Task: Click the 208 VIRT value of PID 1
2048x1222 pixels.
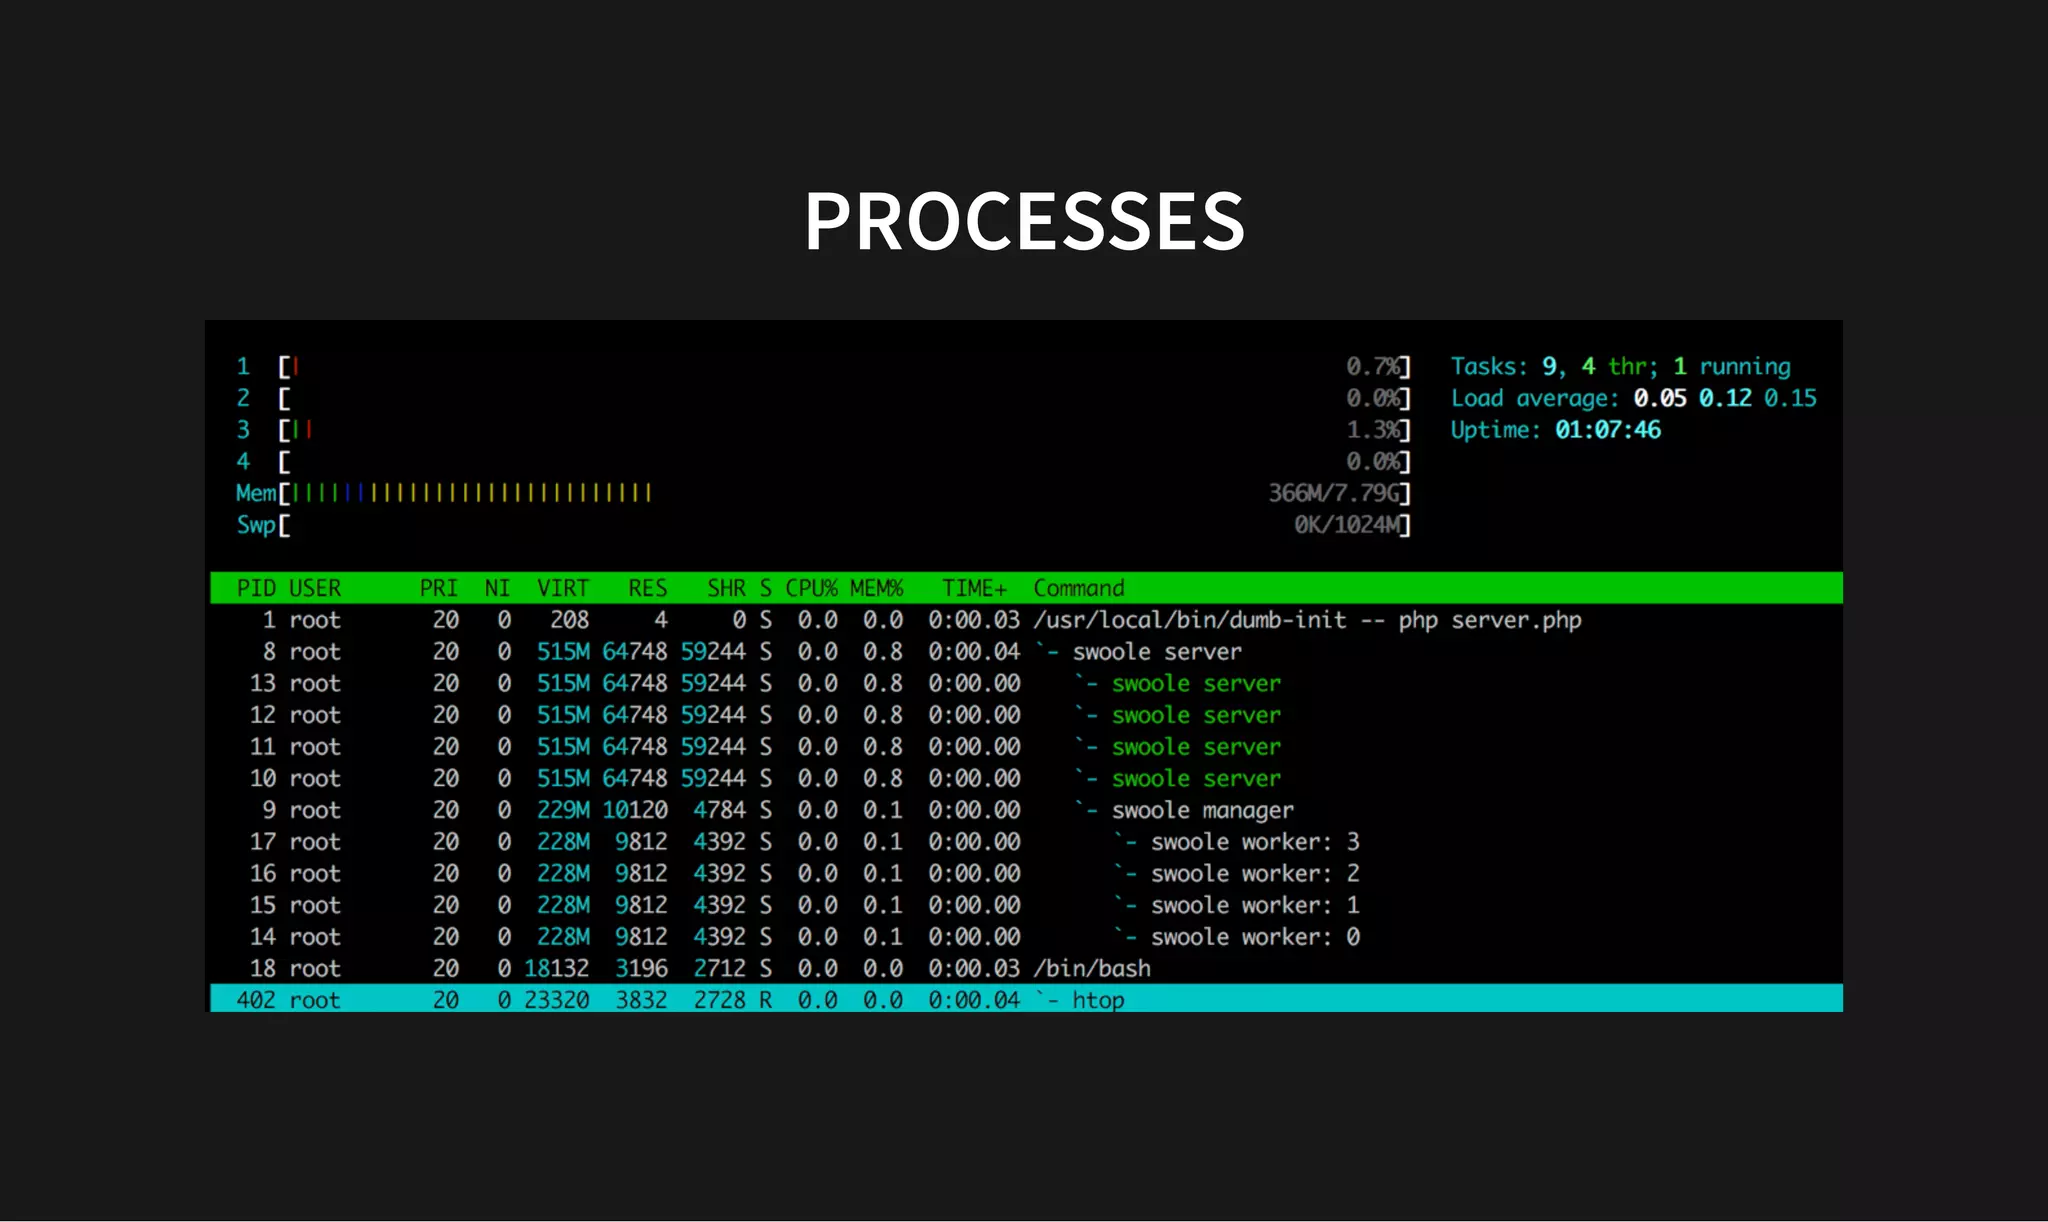Action: coord(569,620)
